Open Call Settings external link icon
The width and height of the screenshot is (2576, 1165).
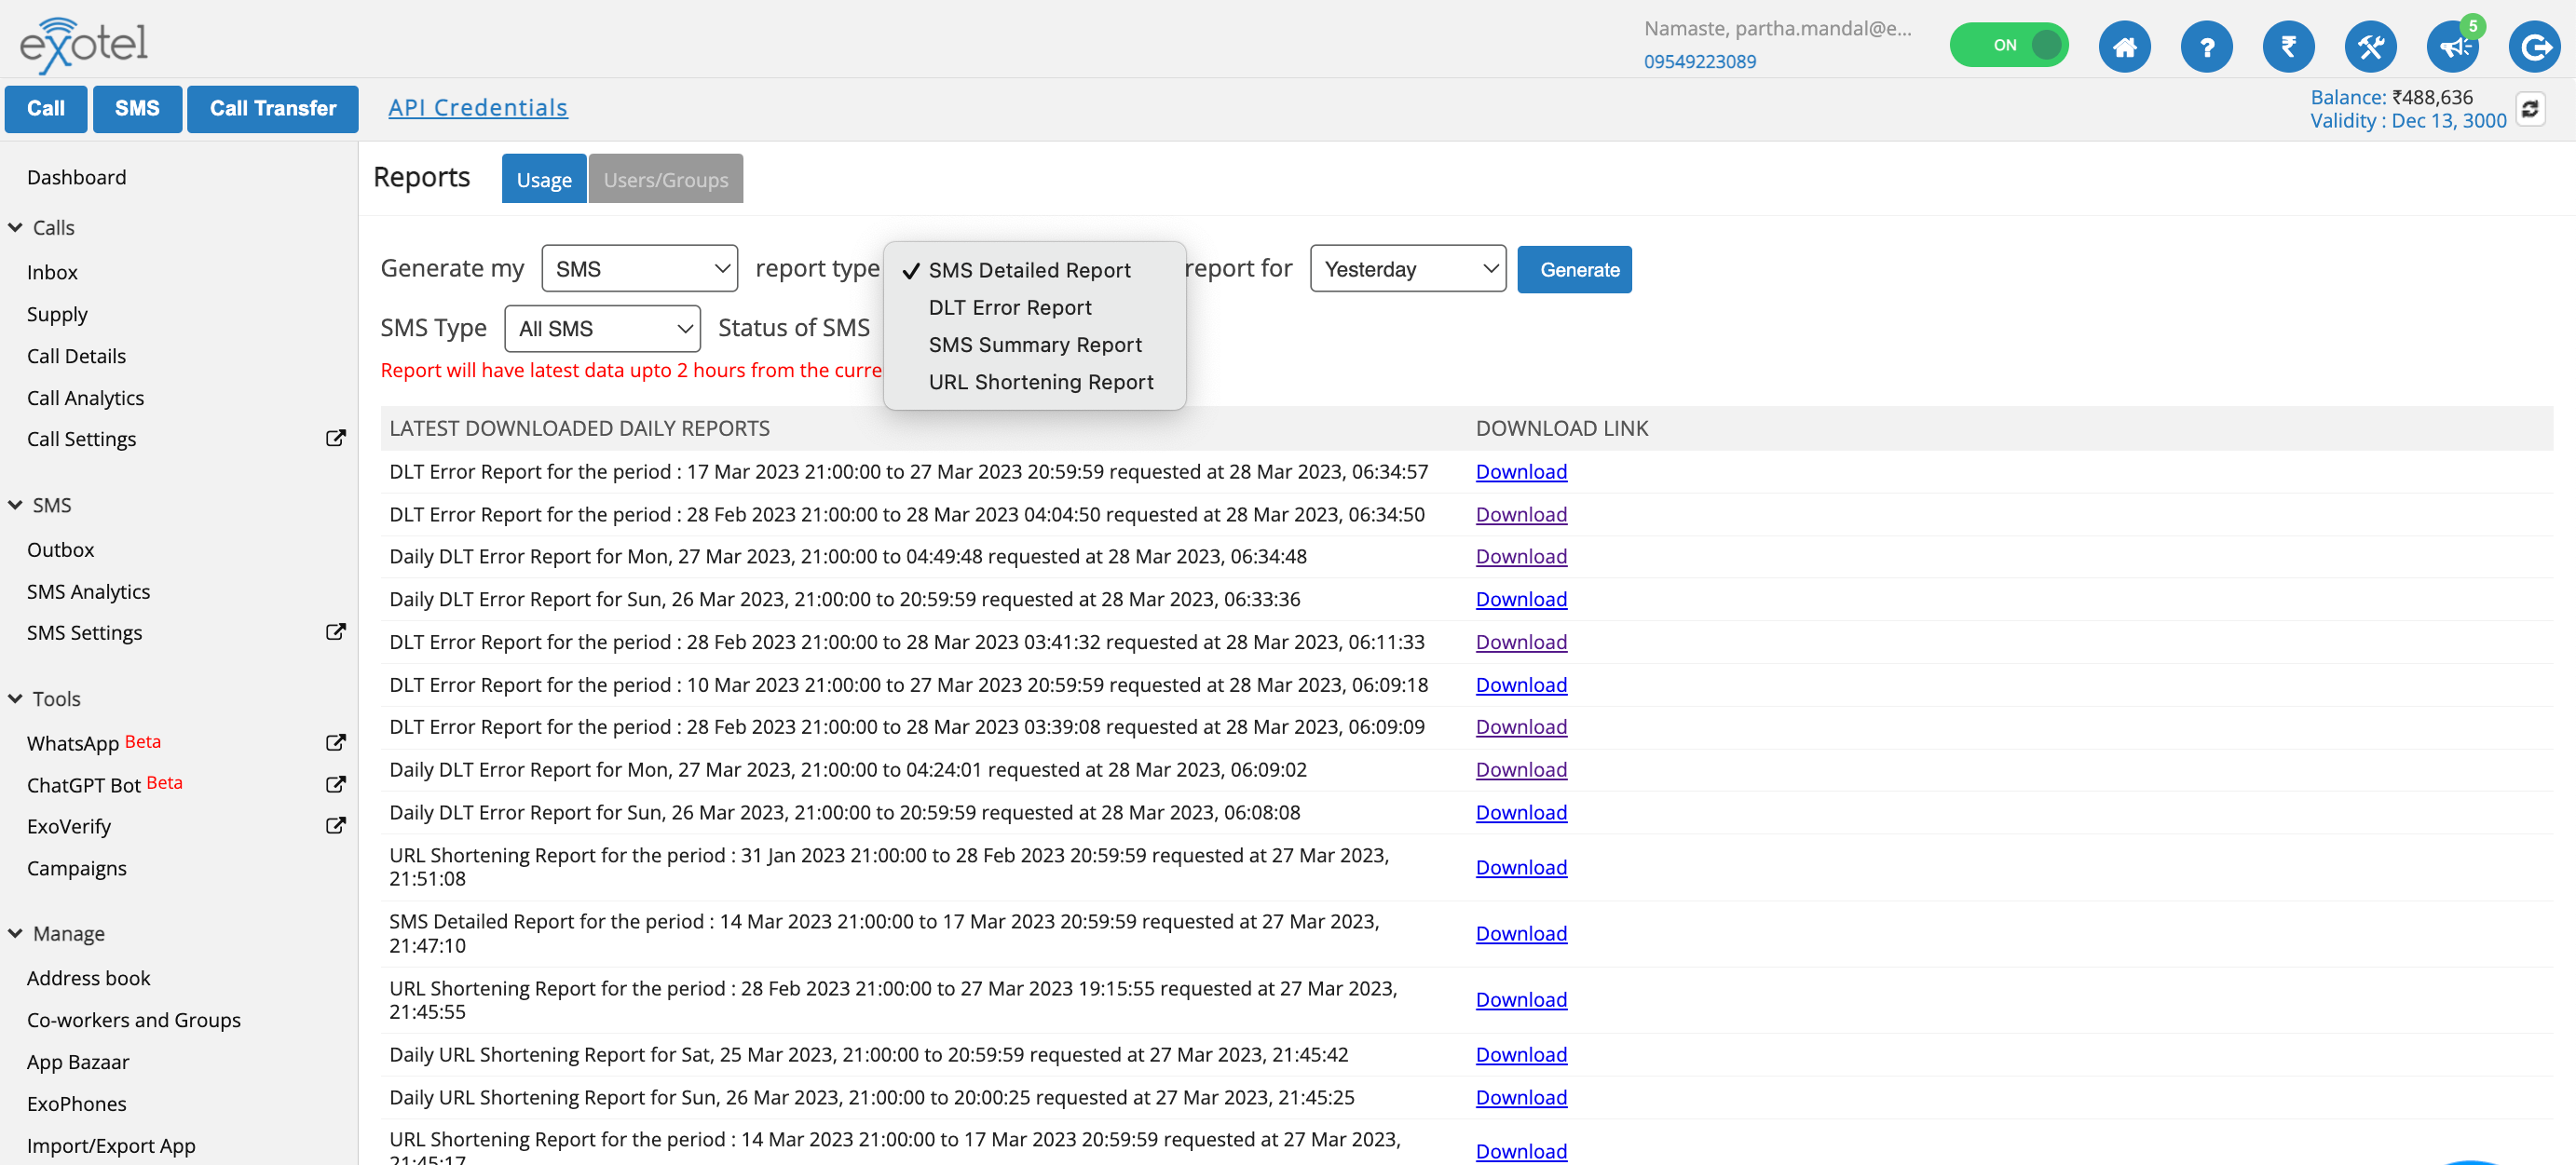(336, 438)
